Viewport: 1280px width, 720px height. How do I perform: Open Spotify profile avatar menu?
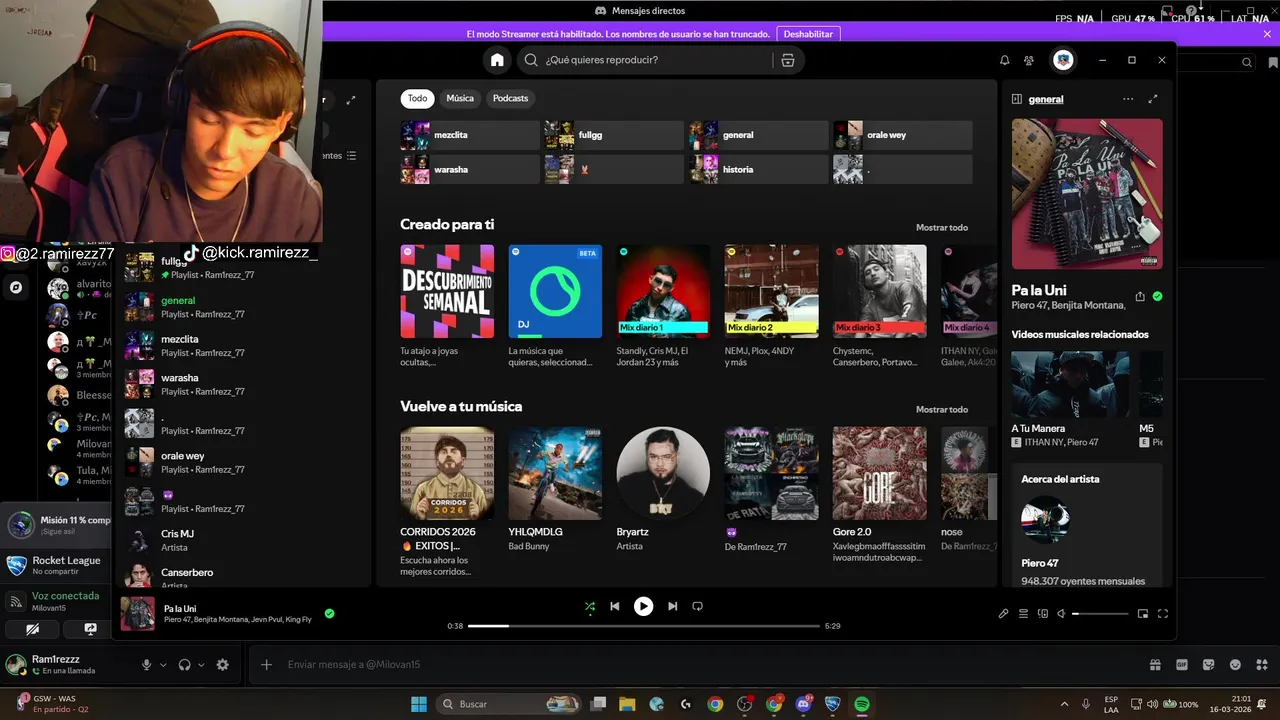[x=1063, y=60]
